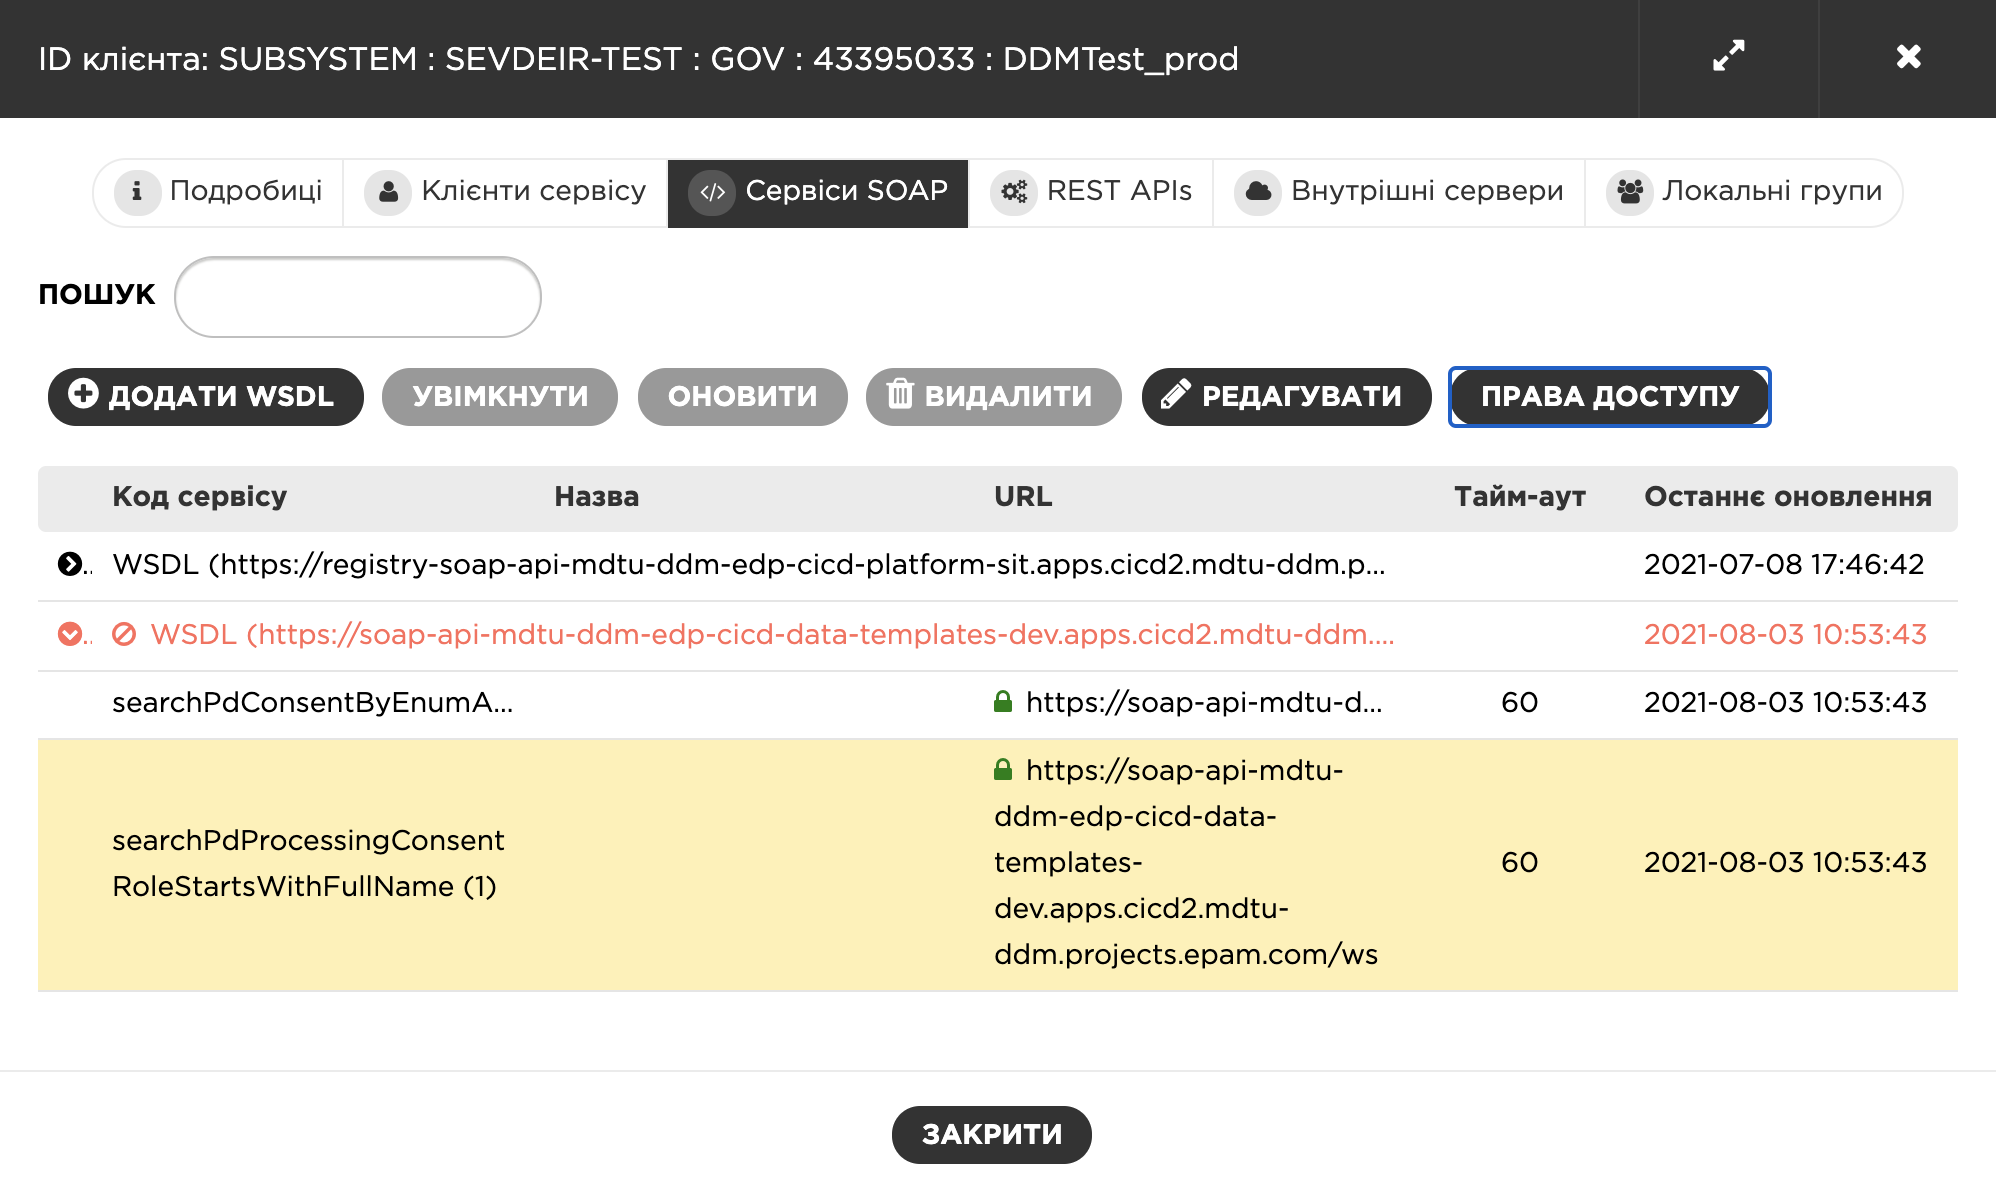Click green padlock on searchPdConsentByEnumA row

[x=1003, y=702]
